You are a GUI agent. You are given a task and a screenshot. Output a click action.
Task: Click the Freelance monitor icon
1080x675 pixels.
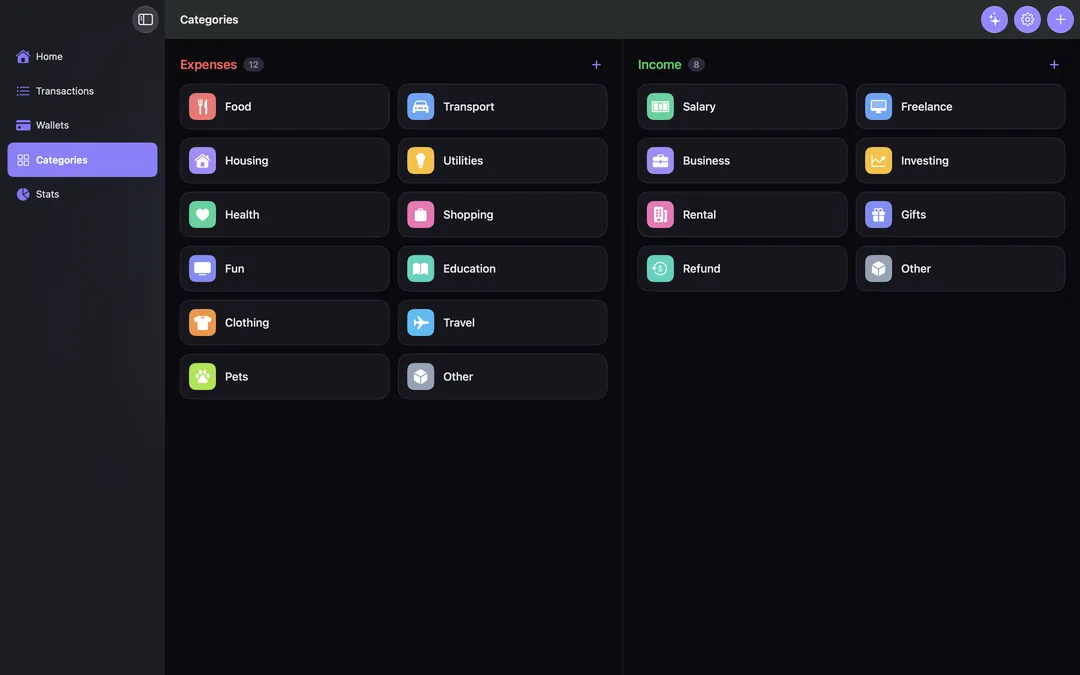click(x=878, y=107)
